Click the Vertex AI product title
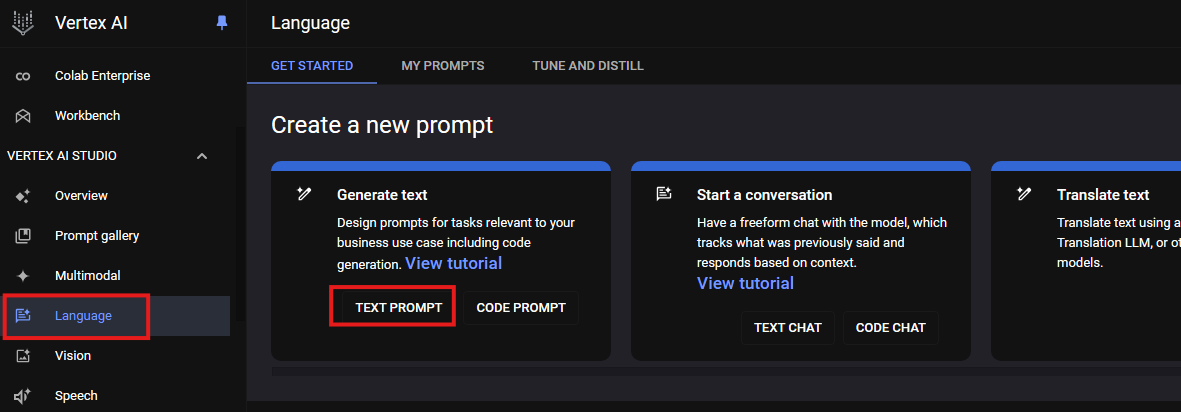Image resolution: width=1181 pixels, height=412 pixels. pos(91,23)
